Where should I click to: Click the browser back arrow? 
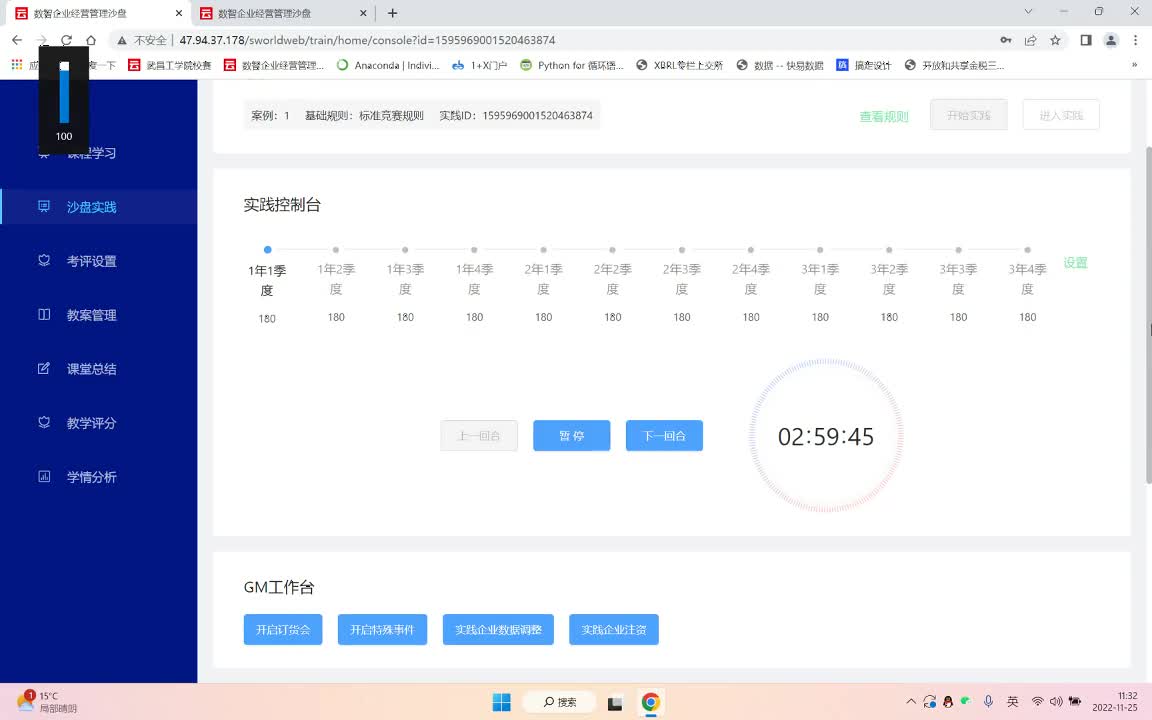tap(17, 40)
